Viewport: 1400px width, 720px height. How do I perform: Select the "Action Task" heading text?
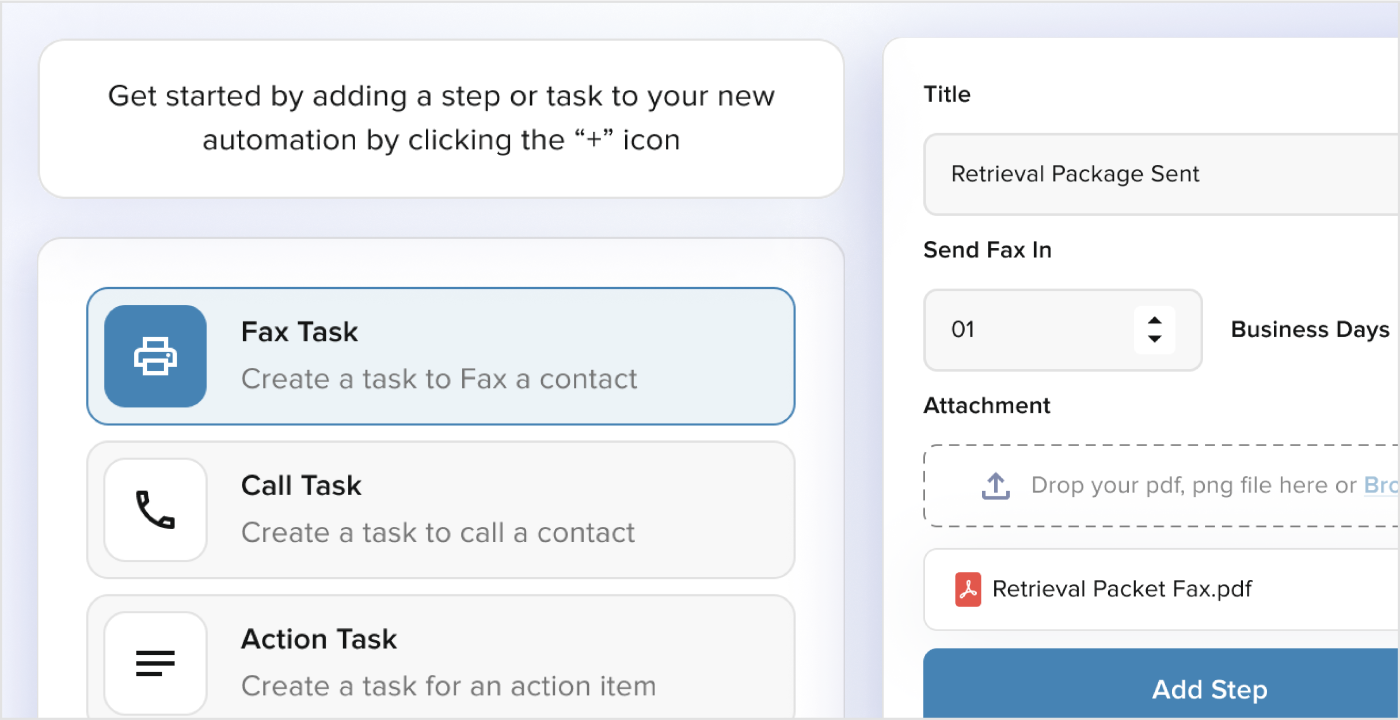[x=319, y=639]
